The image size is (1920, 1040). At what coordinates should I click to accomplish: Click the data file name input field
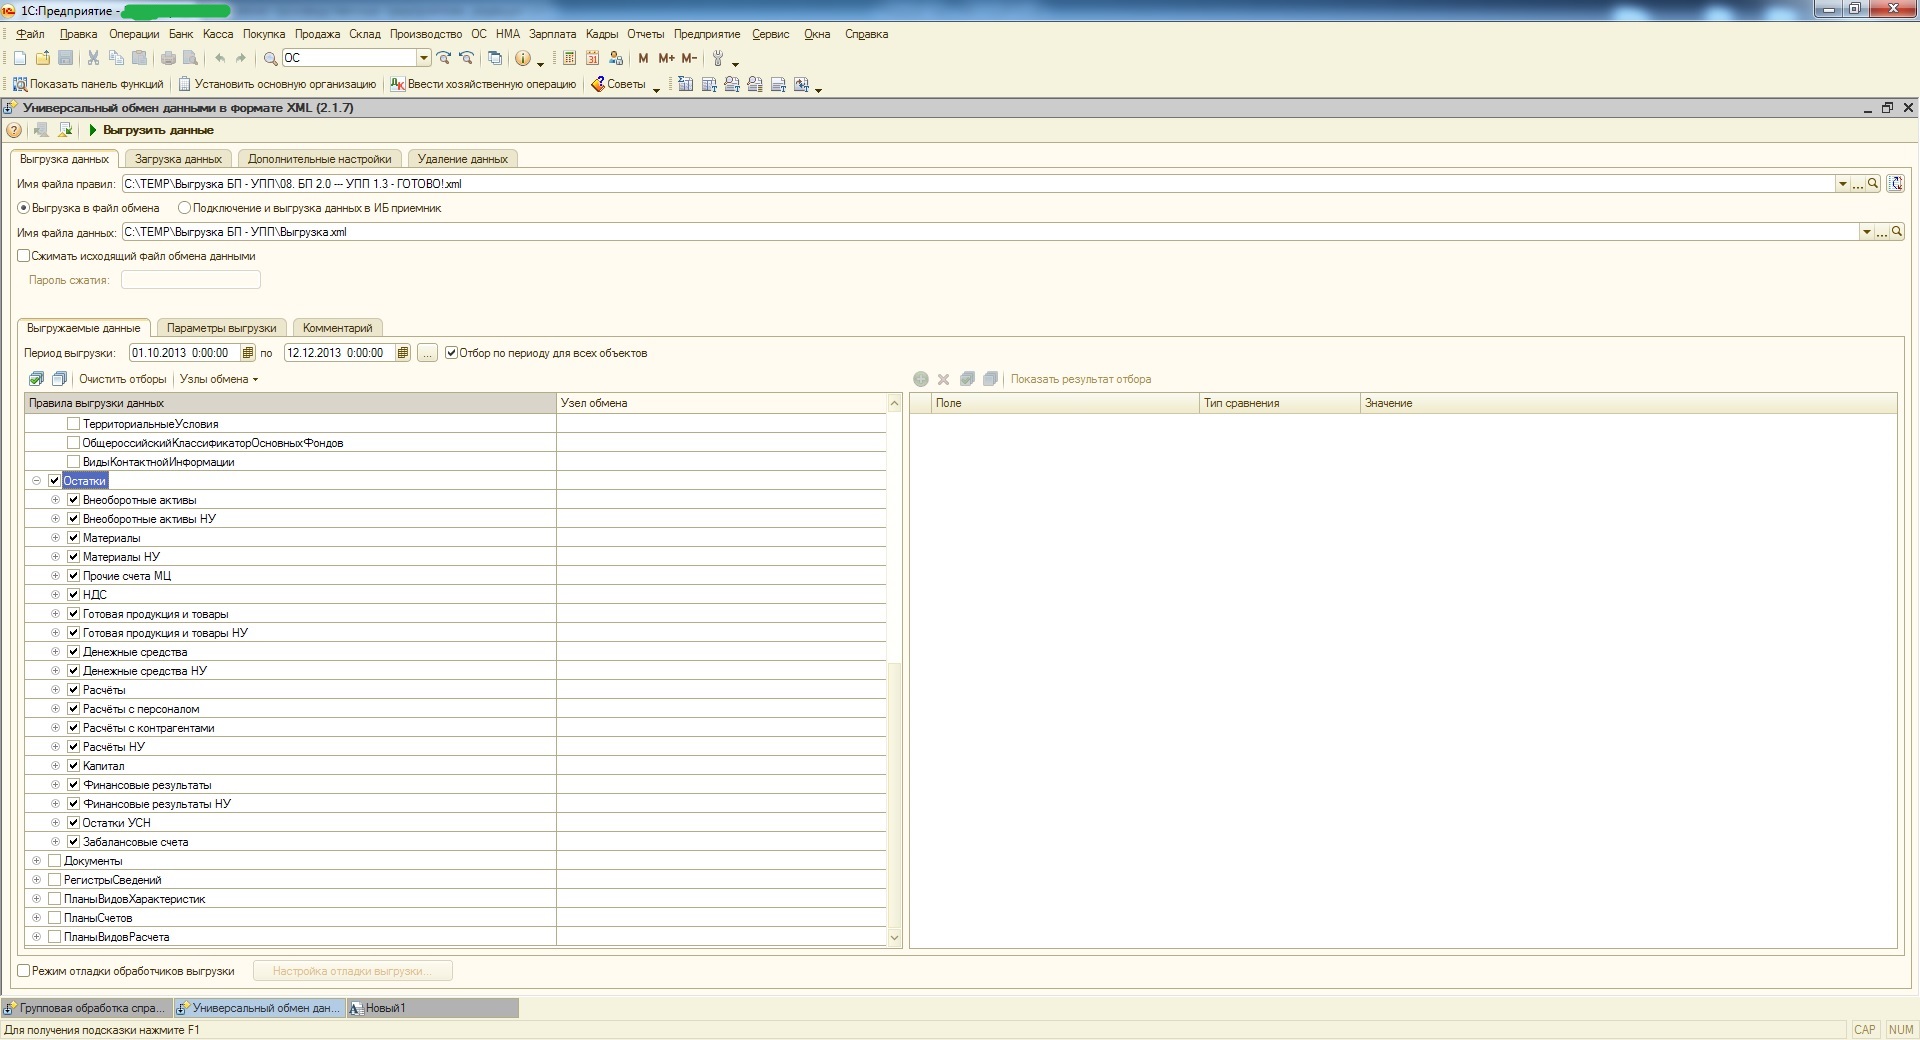[990, 232]
